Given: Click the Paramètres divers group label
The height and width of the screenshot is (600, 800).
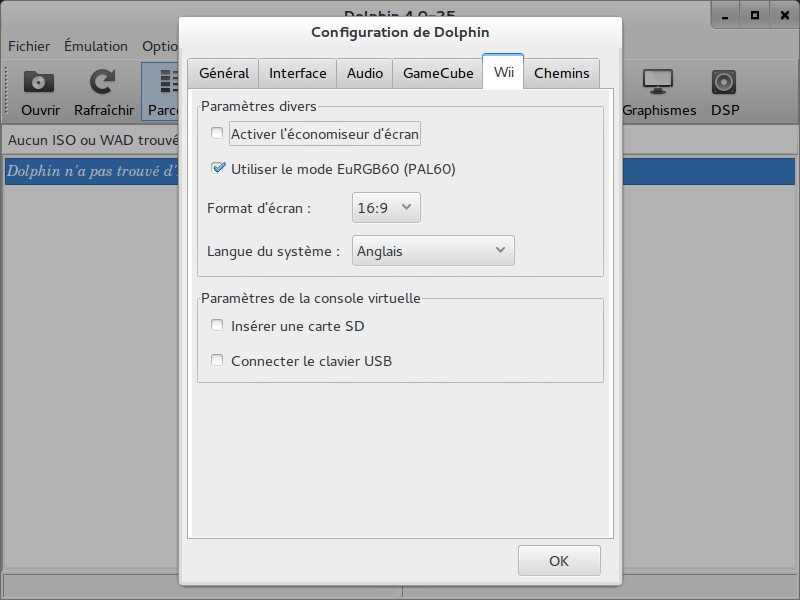Looking at the screenshot, I should [x=259, y=106].
